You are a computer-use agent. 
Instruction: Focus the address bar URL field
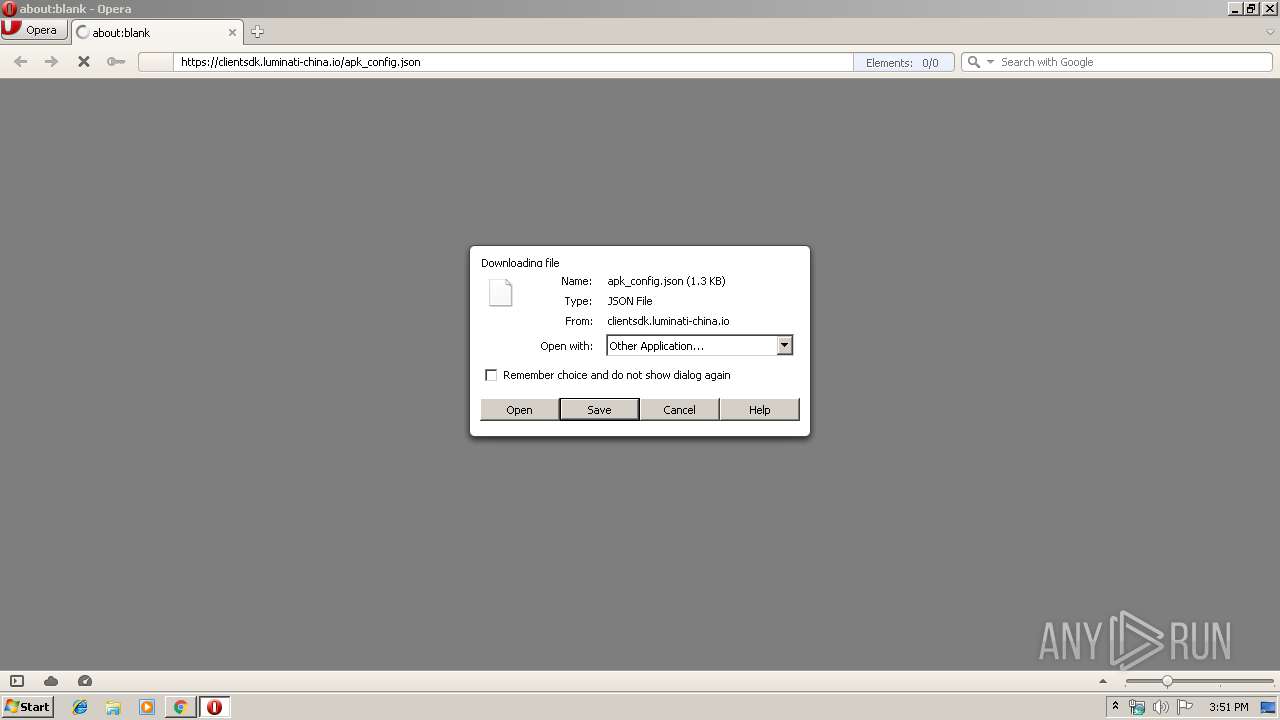click(514, 62)
